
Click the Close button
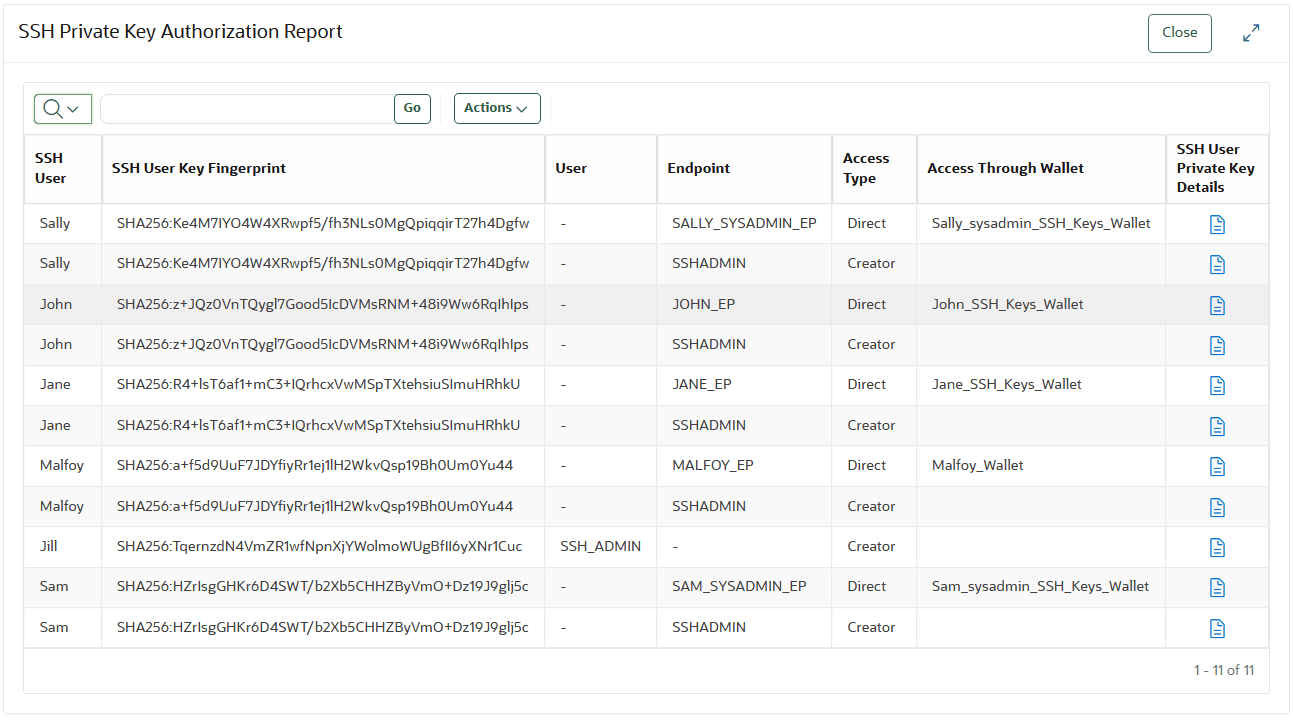[1179, 33]
